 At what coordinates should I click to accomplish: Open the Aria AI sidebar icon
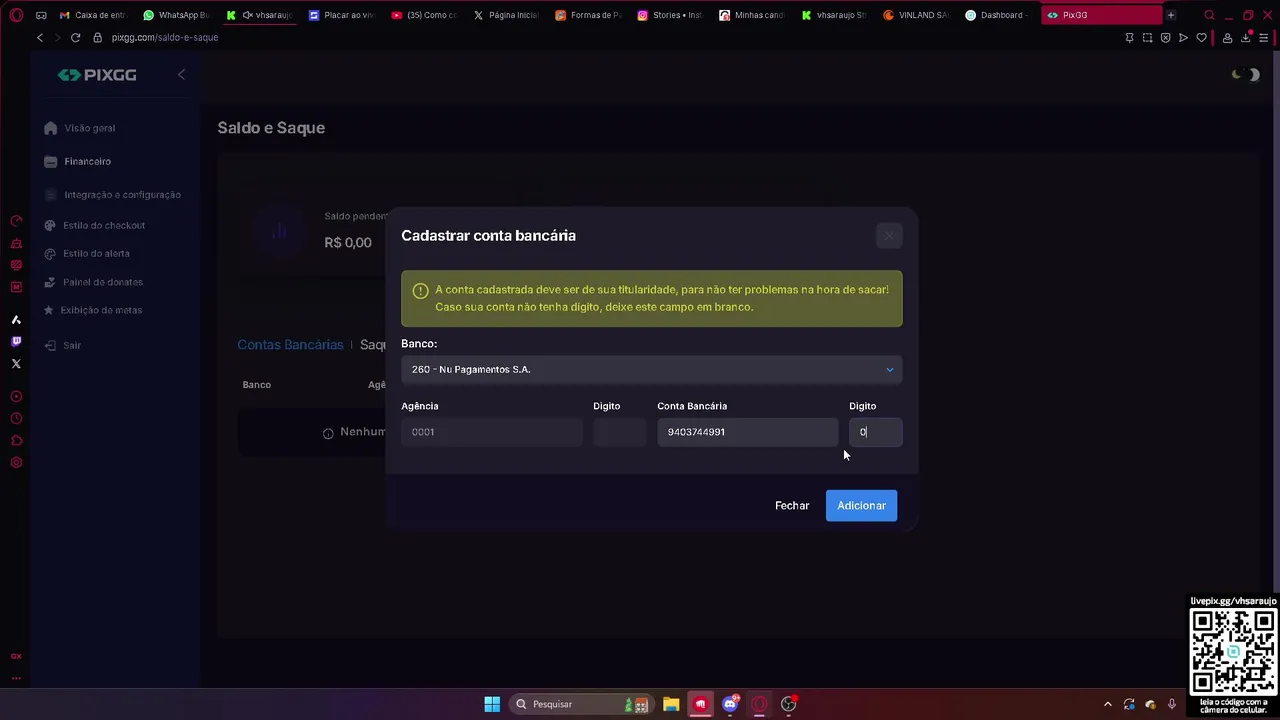point(16,320)
